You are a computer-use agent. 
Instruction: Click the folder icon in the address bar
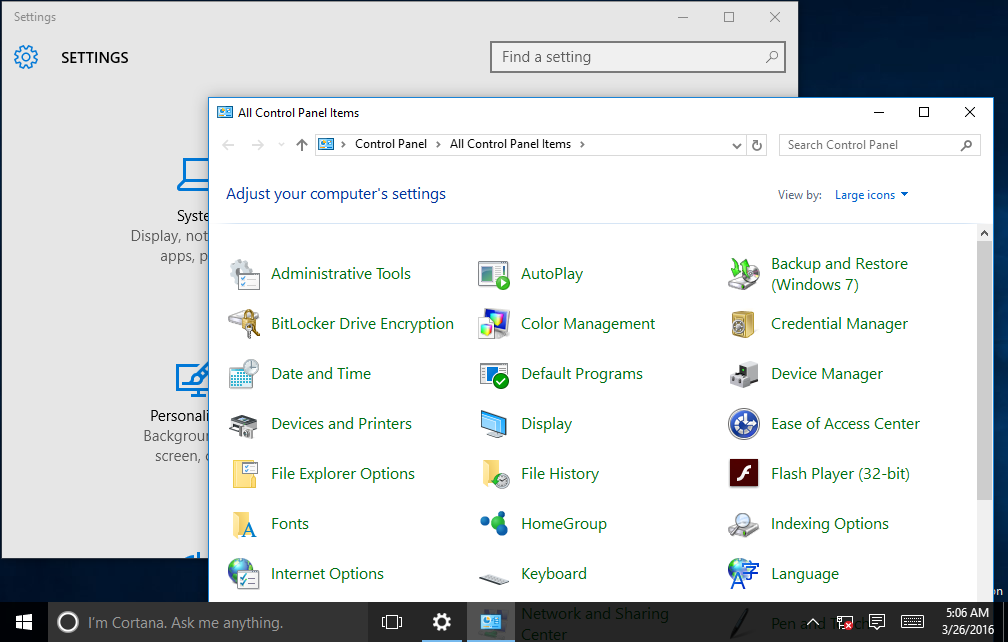pyautogui.click(x=327, y=145)
